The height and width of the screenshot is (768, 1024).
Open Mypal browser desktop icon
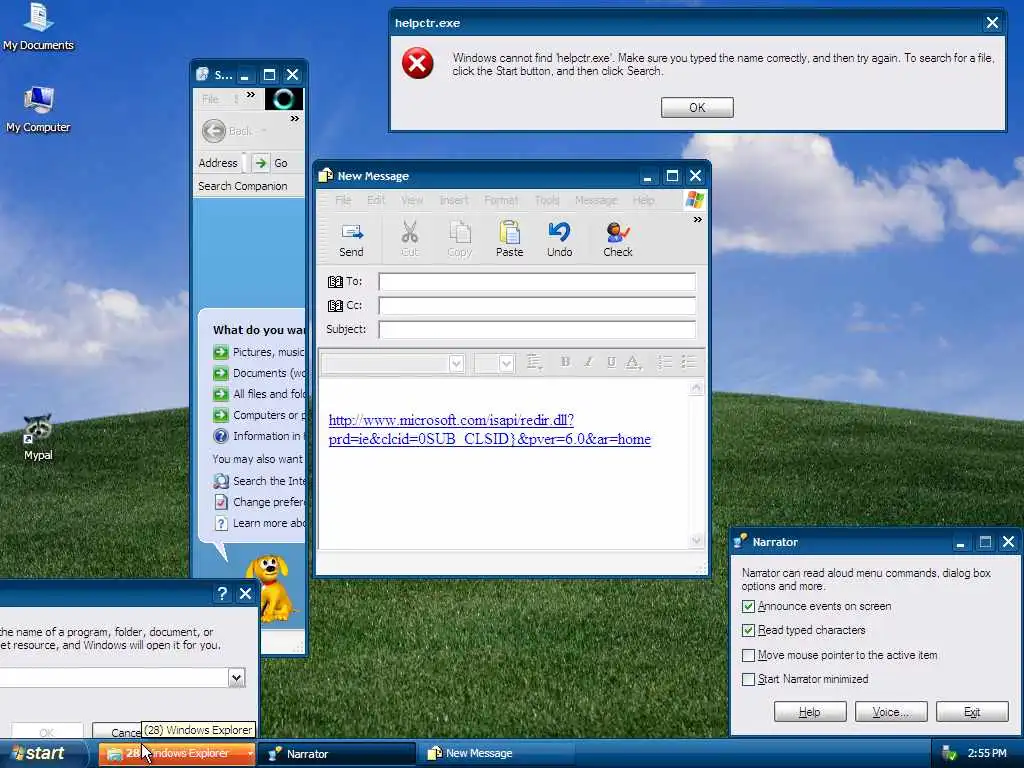point(38,438)
